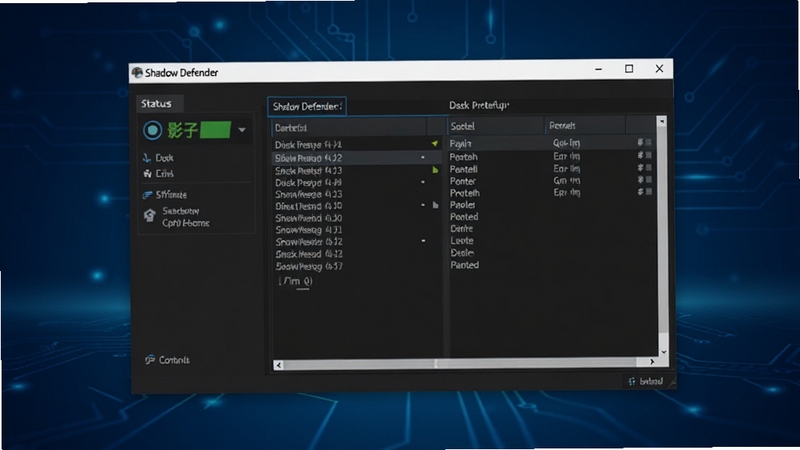800x450 pixels.
Task: Click the settings icon on the Proteih row
Action: 640,192
